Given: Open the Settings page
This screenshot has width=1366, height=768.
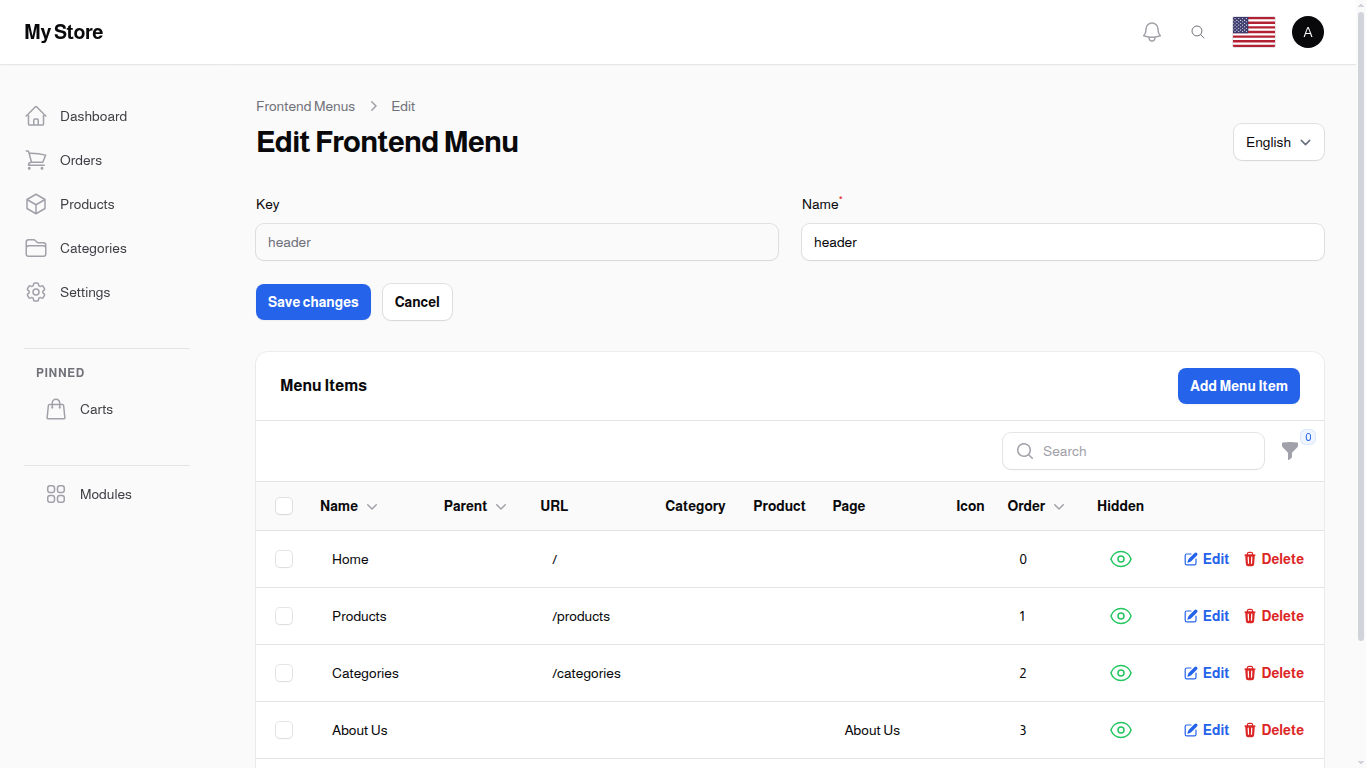Looking at the screenshot, I should (85, 292).
